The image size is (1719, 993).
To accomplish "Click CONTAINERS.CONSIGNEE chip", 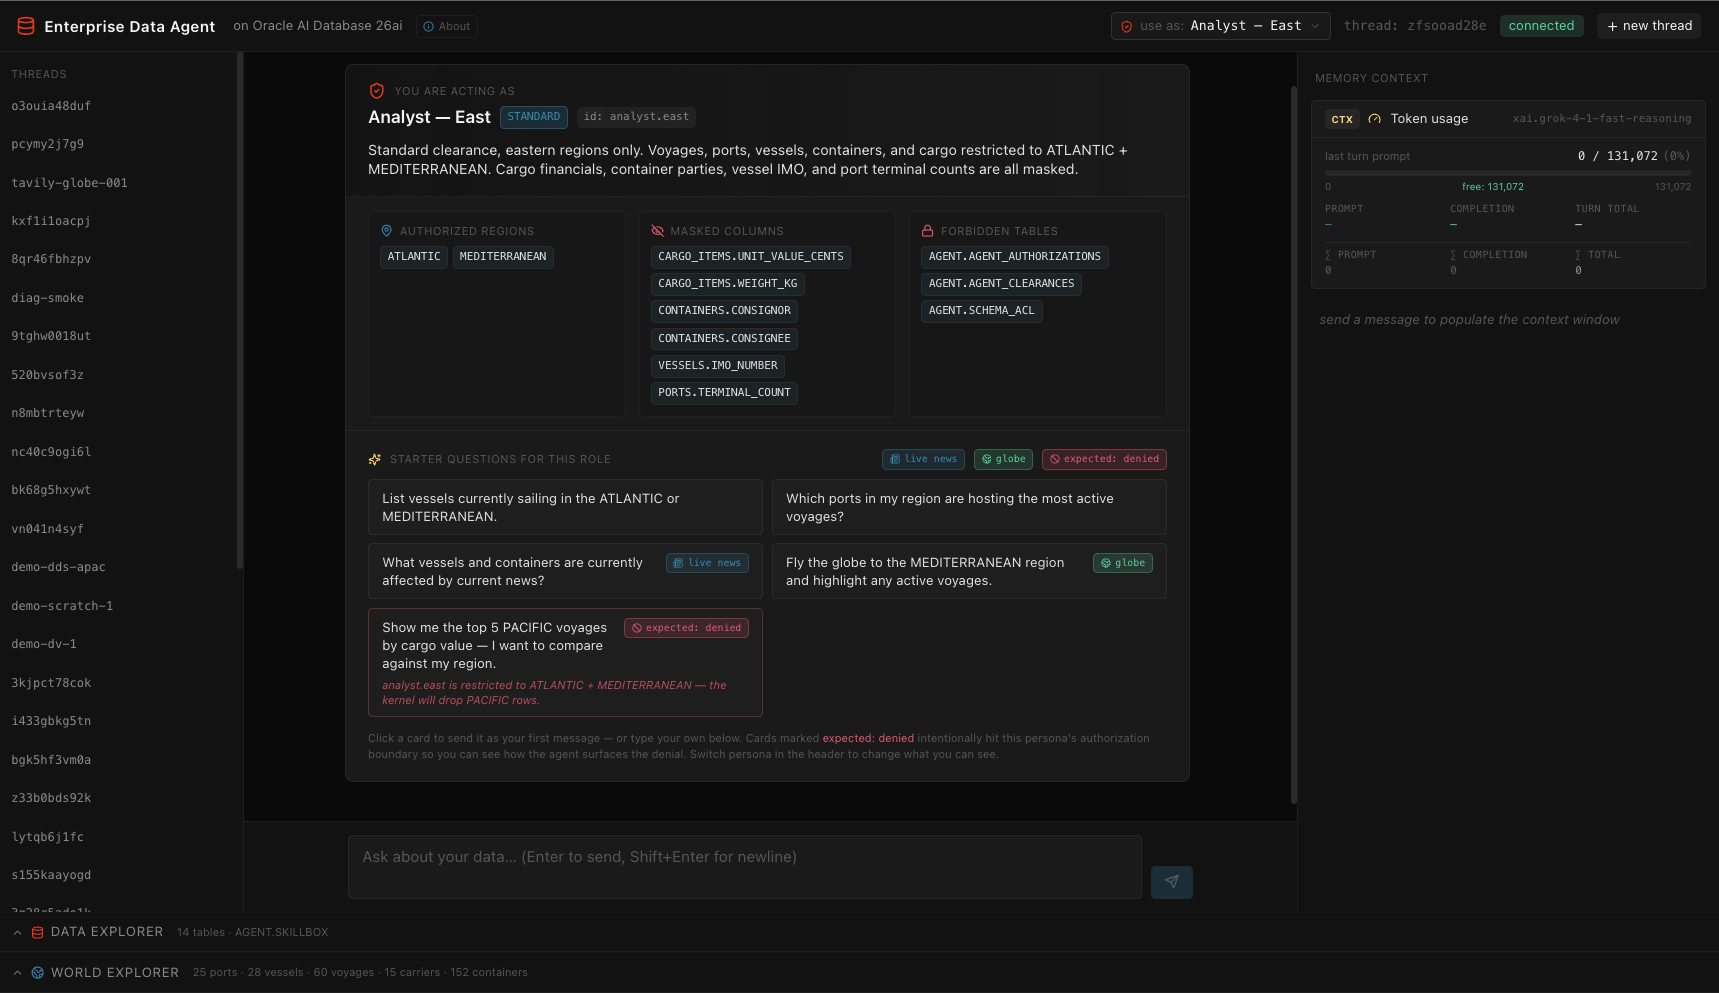I will 724,339.
